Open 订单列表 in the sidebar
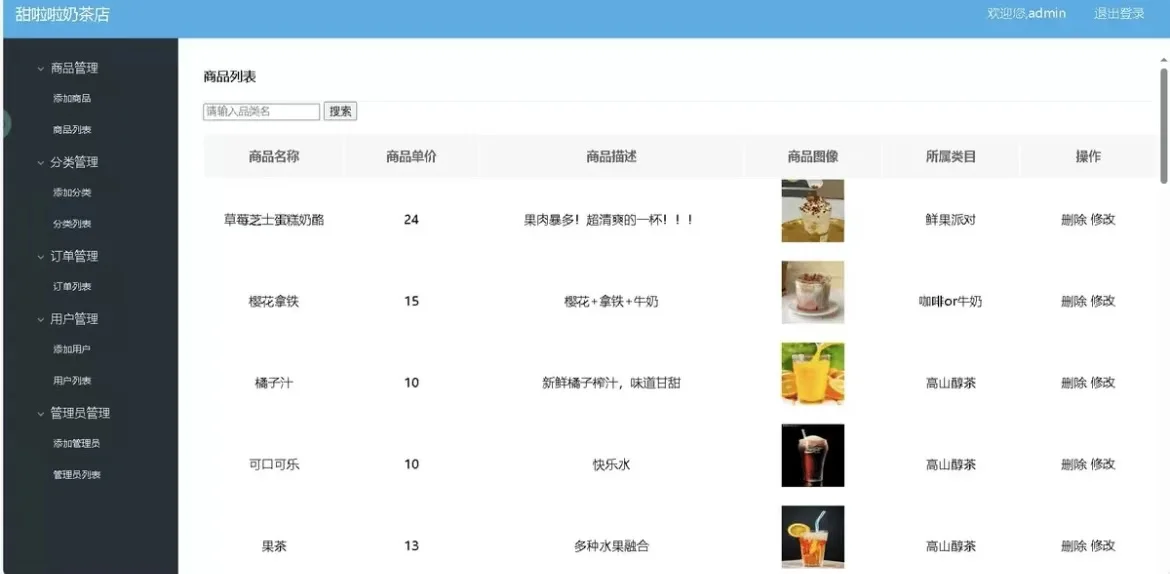 coord(72,287)
